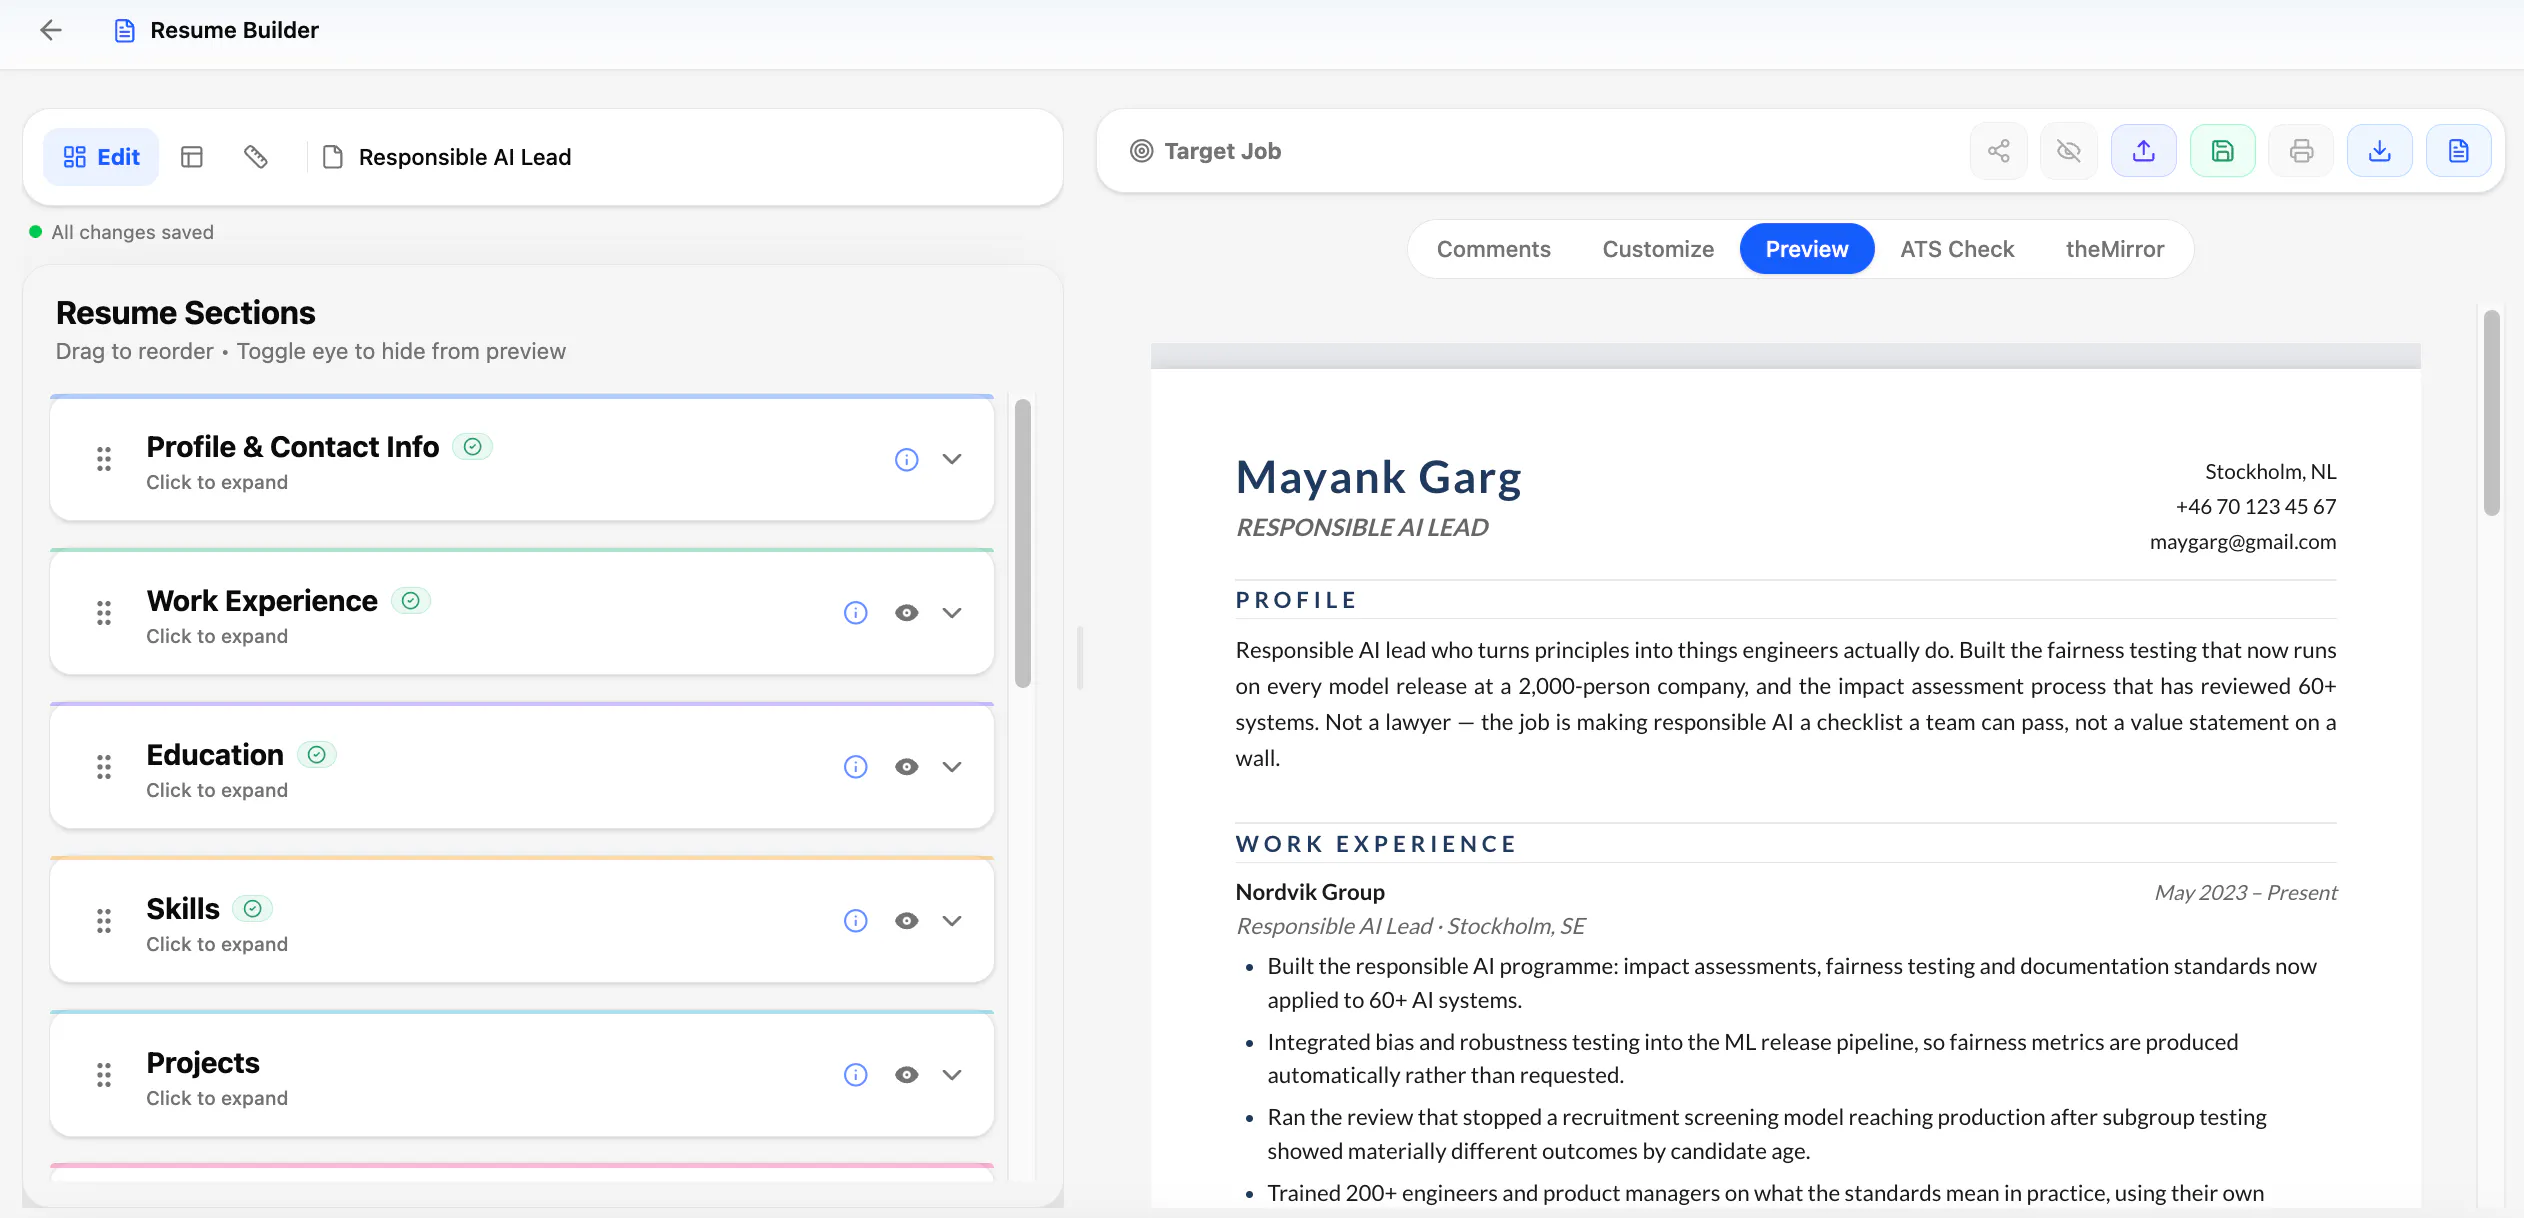Click the document icon at toolbar end

point(2459,151)
